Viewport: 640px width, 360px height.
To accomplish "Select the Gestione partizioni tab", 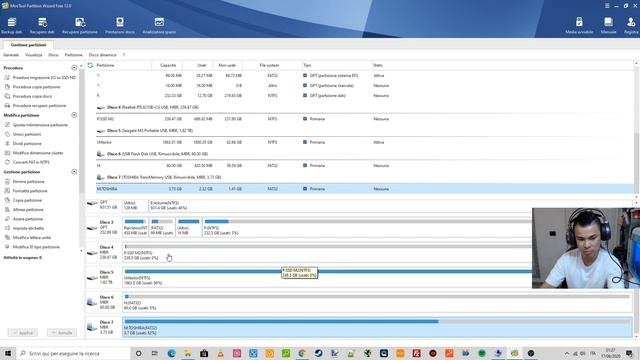I will coord(28,45).
